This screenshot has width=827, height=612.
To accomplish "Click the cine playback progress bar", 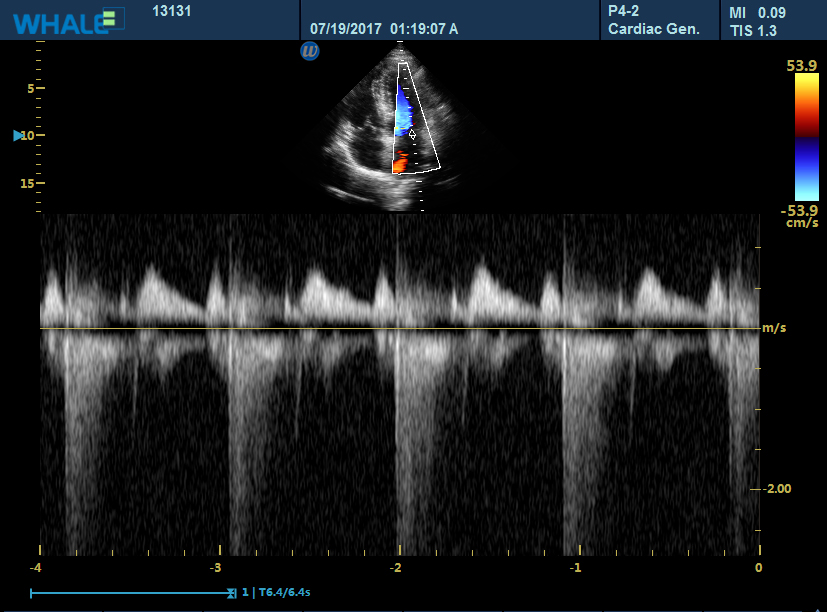I will (x=130, y=593).
